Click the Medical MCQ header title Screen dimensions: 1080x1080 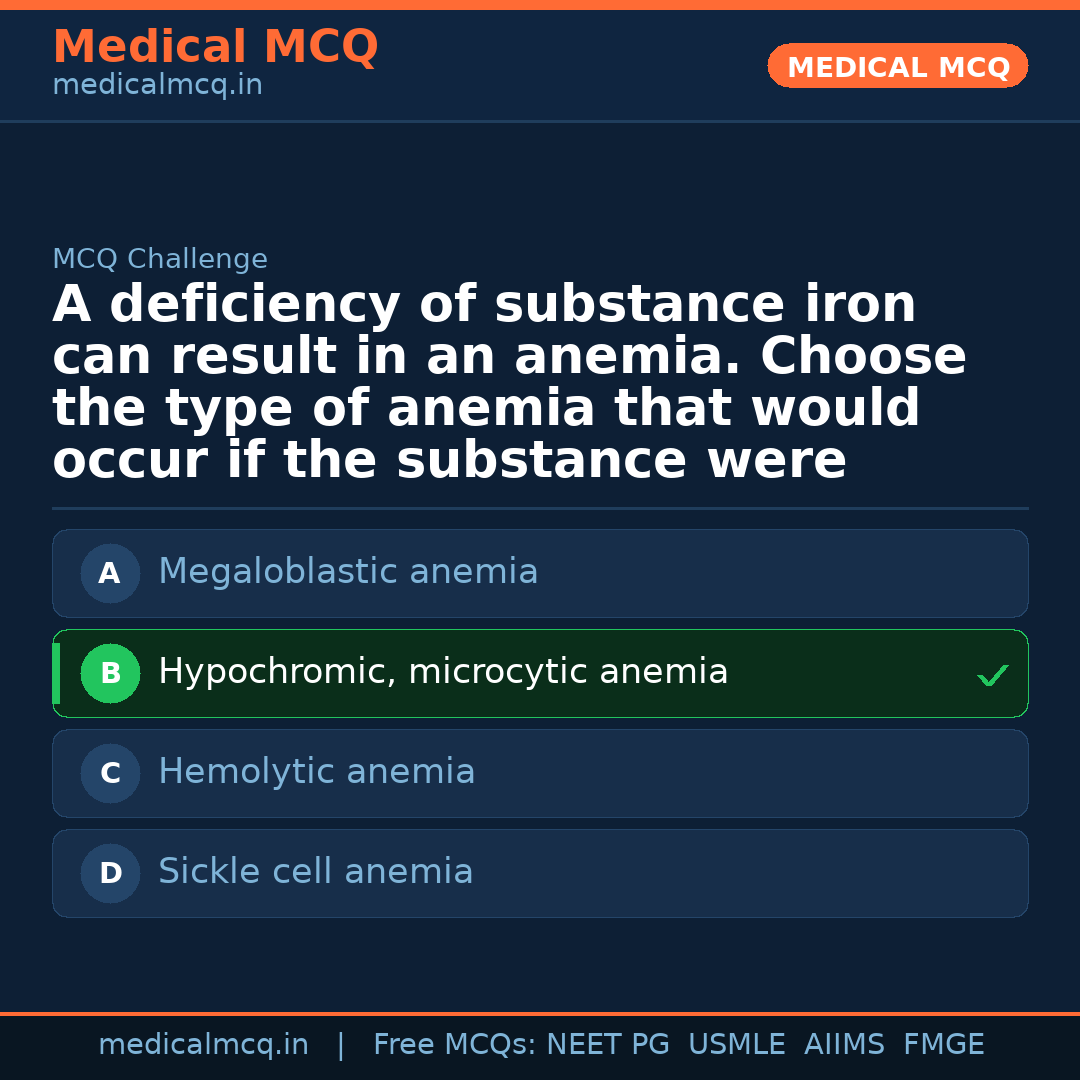[215, 47]
